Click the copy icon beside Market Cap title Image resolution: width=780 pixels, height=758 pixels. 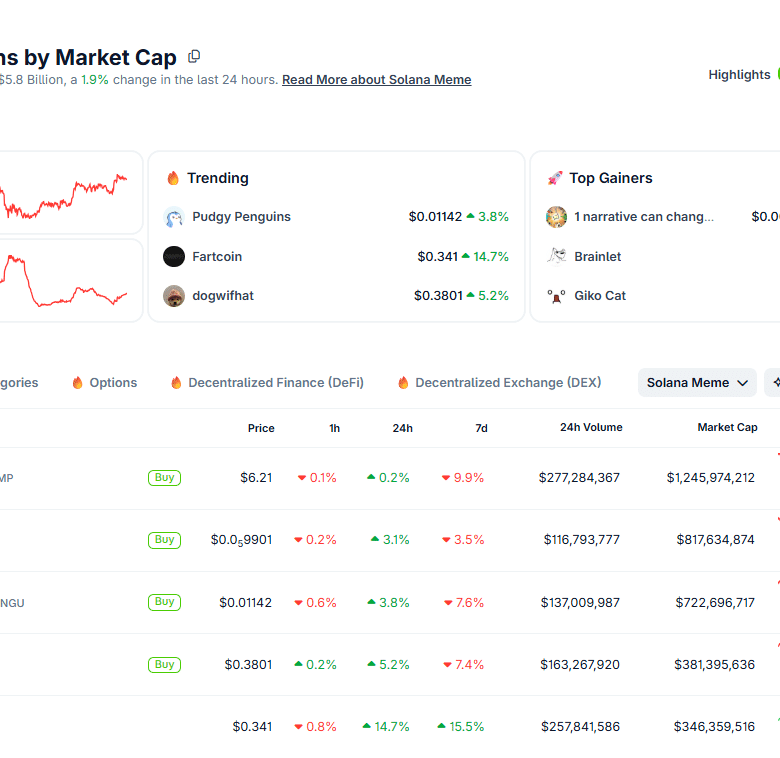coord(194,57)
